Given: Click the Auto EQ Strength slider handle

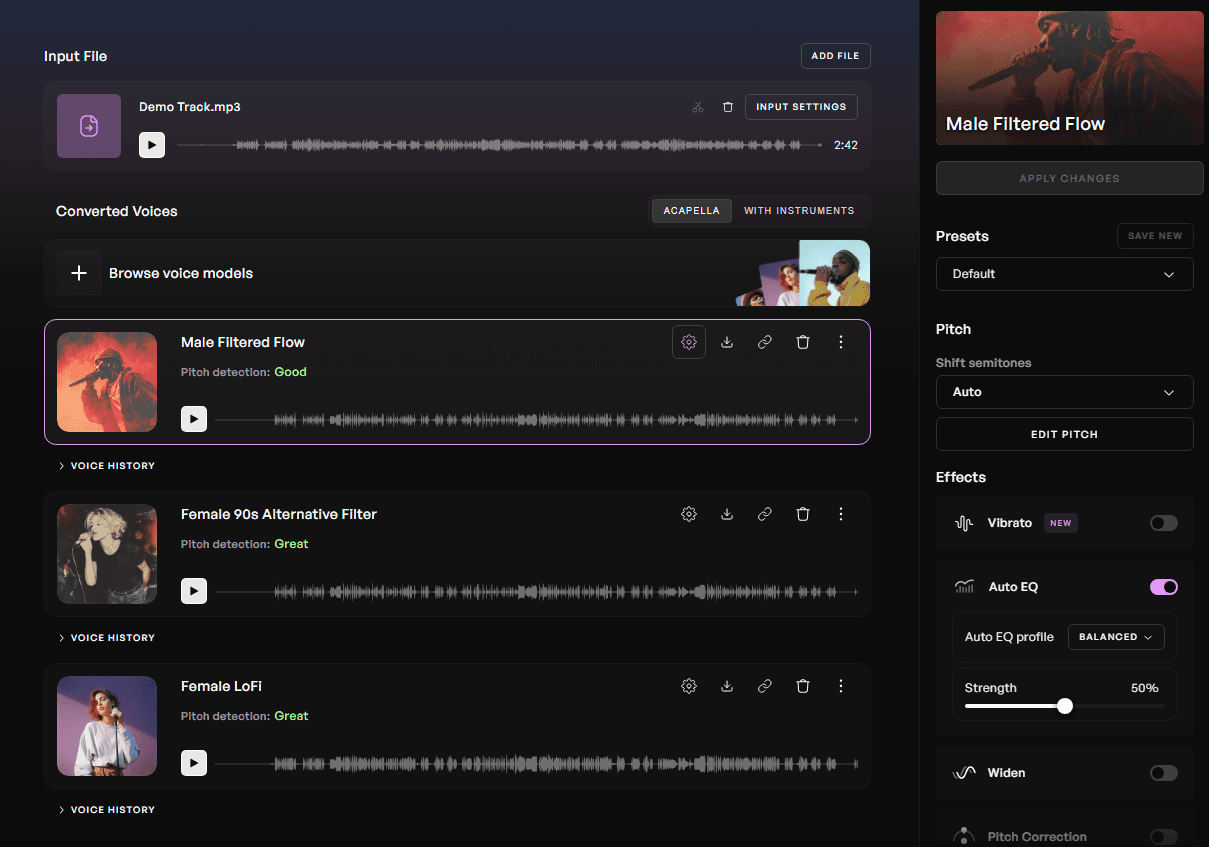Looking at the screenshot, I should 1065,706.
